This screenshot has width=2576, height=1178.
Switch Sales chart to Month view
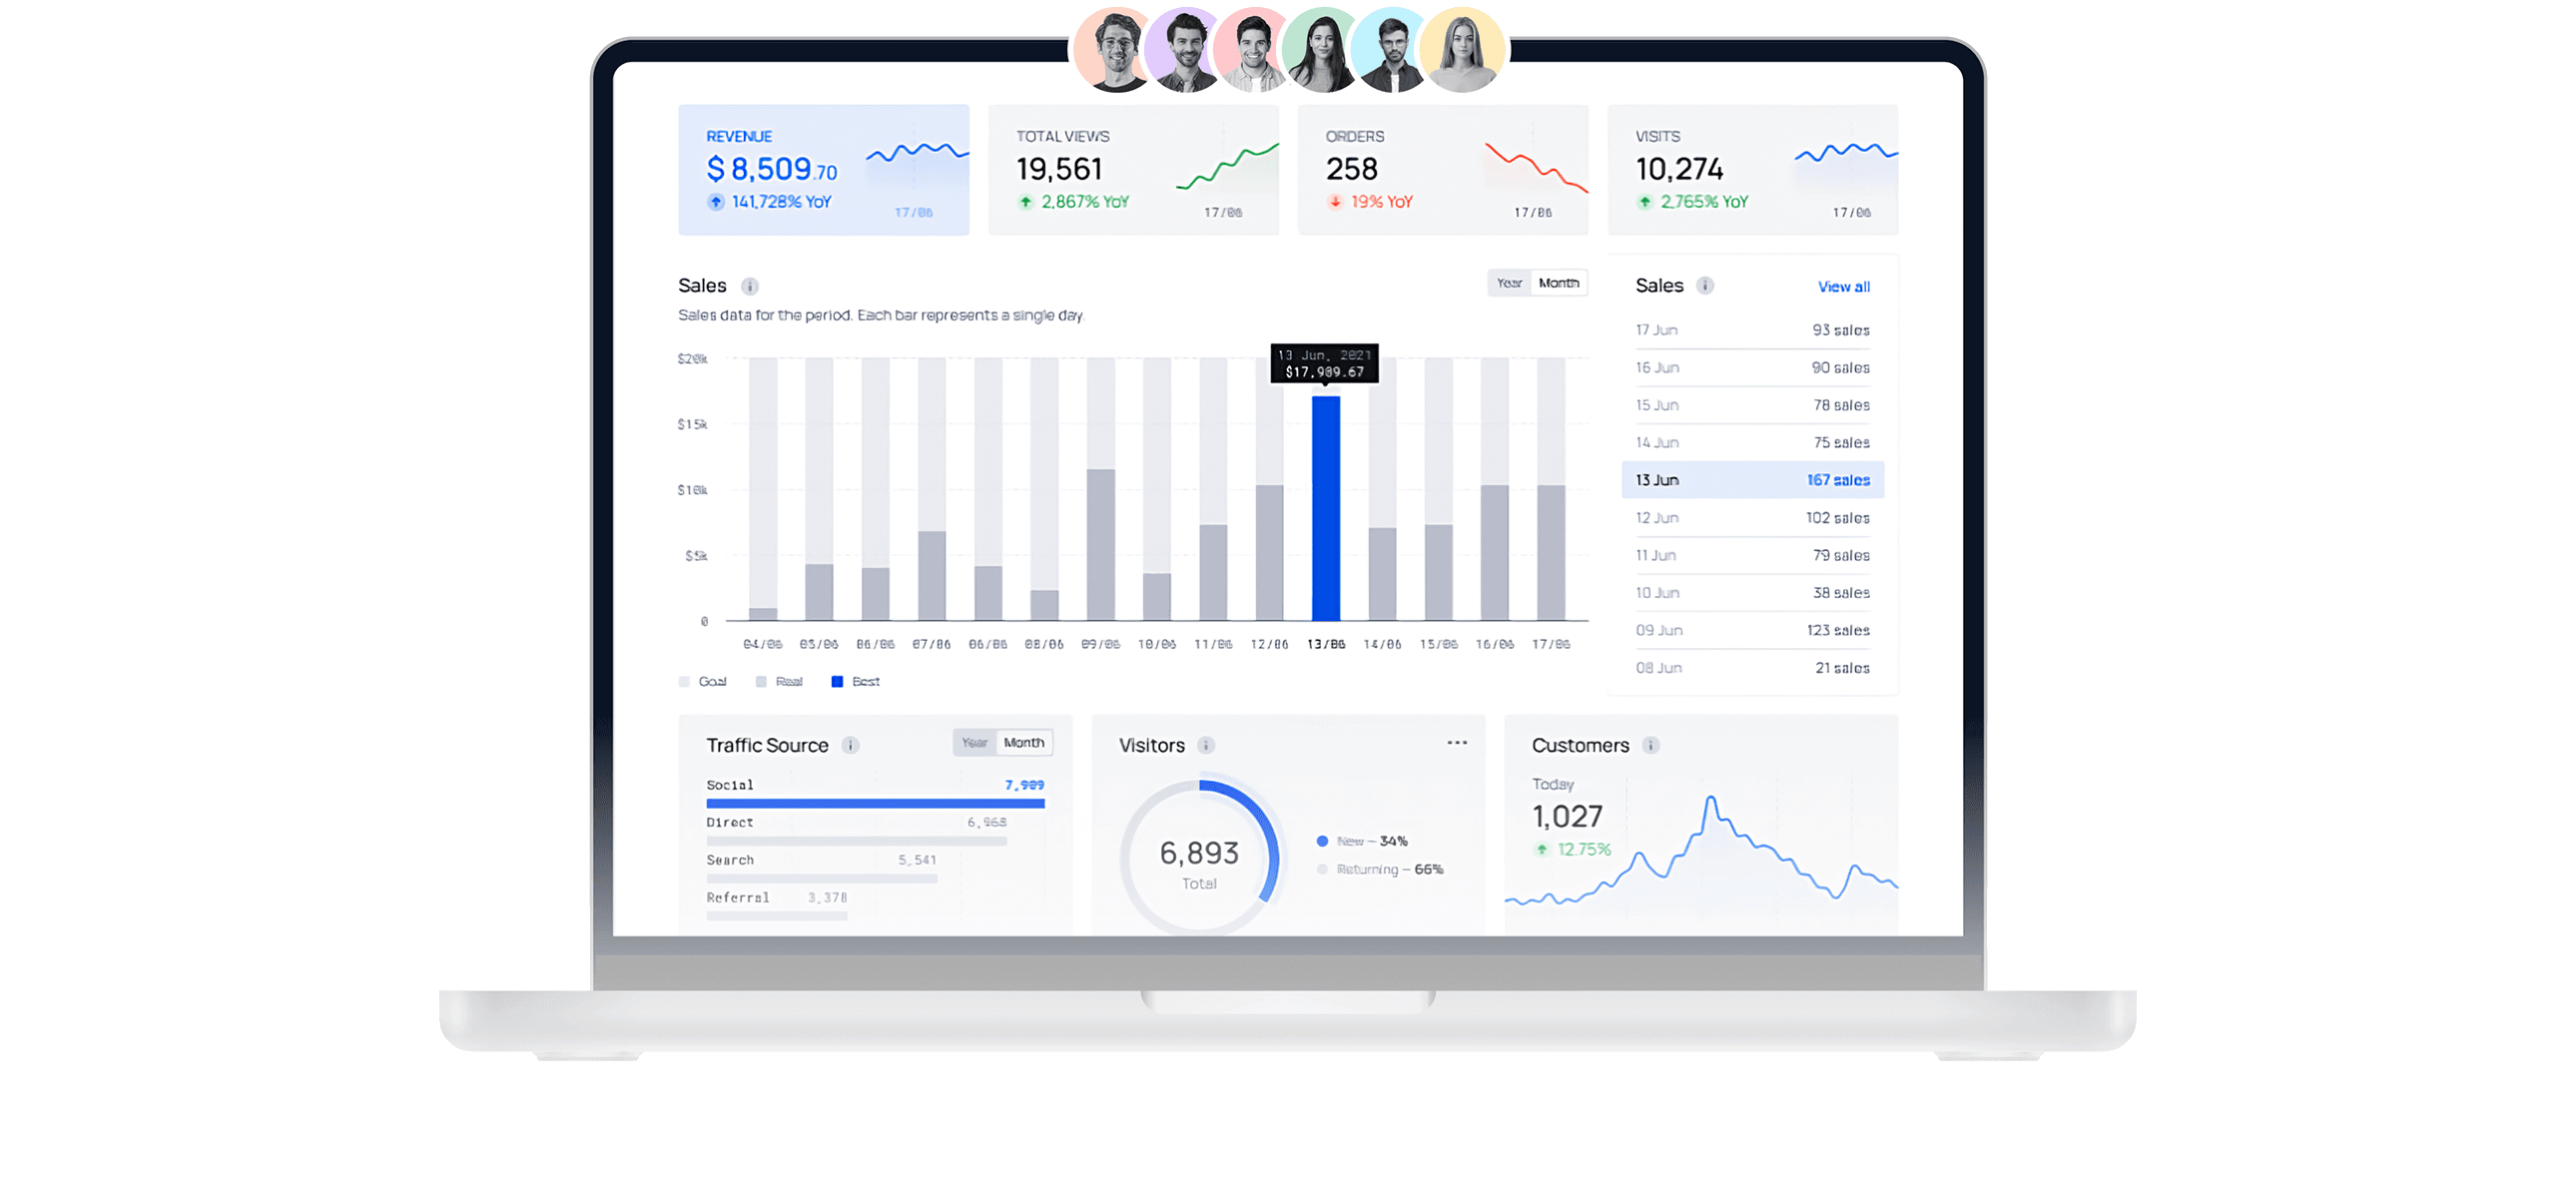coord(1558,283)
